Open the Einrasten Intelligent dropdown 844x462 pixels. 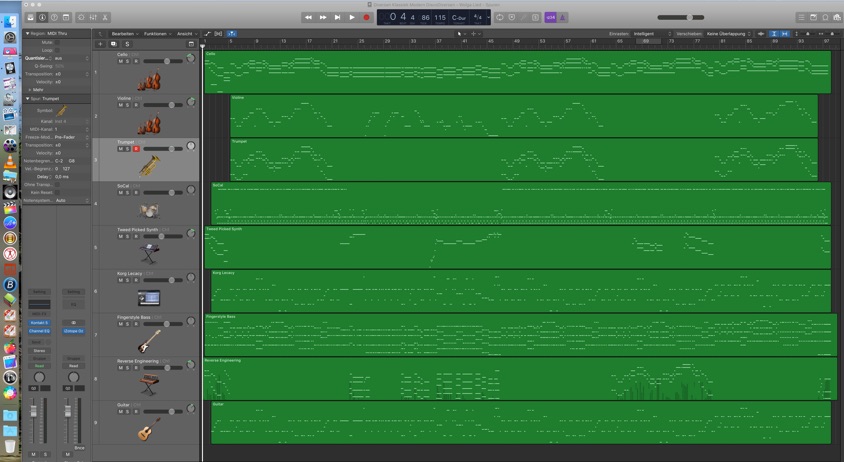(652, 33)
